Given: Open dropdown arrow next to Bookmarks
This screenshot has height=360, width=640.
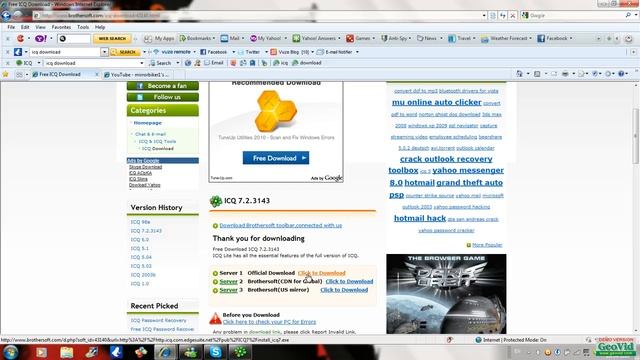Looking at the screenshot, I should point(214,38).
